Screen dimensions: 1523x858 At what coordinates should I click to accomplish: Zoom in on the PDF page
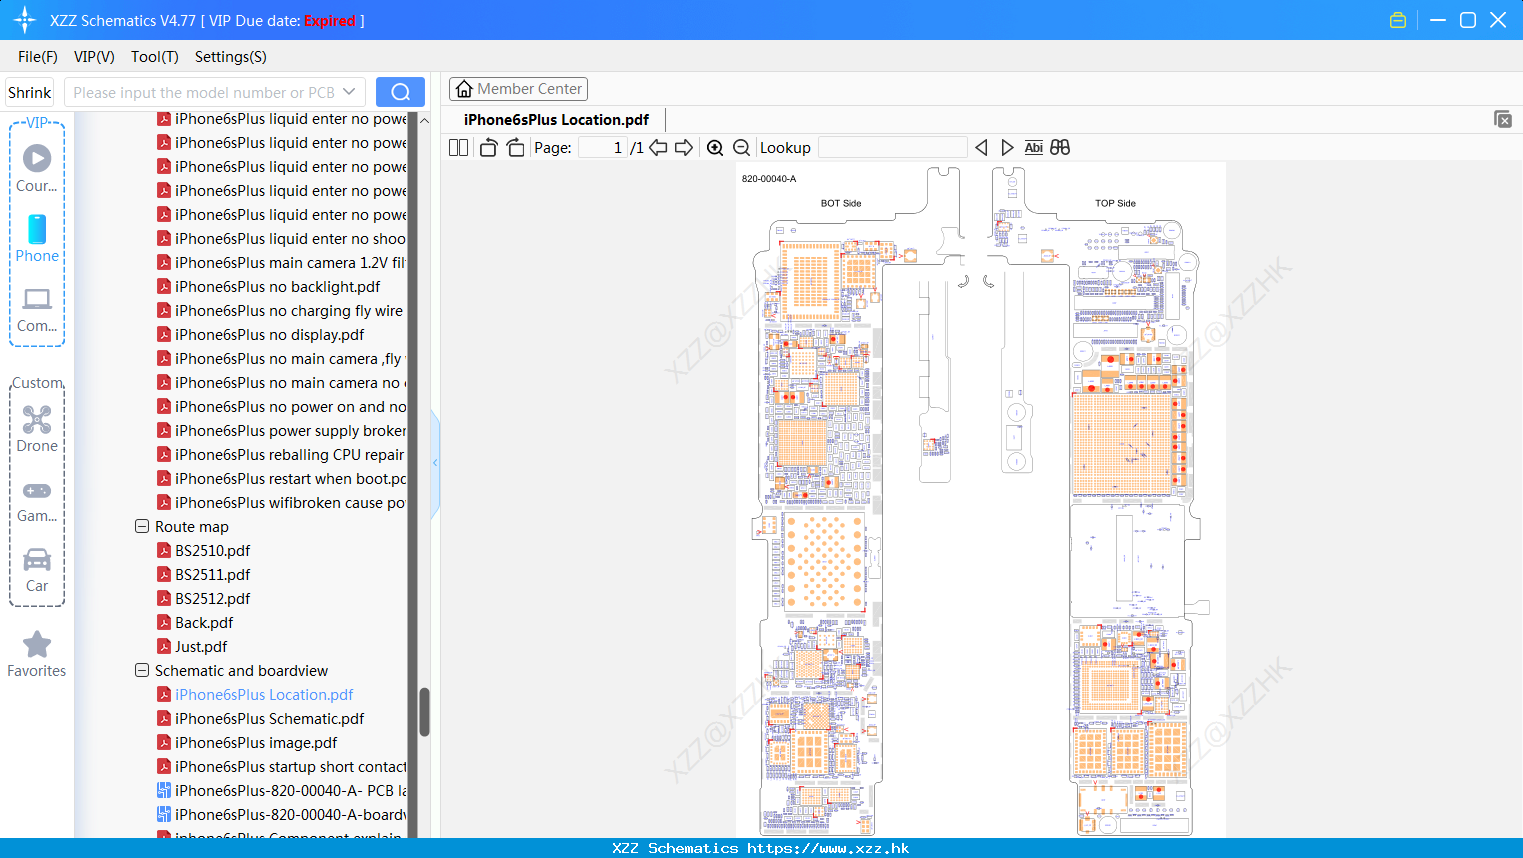point(715,148)
